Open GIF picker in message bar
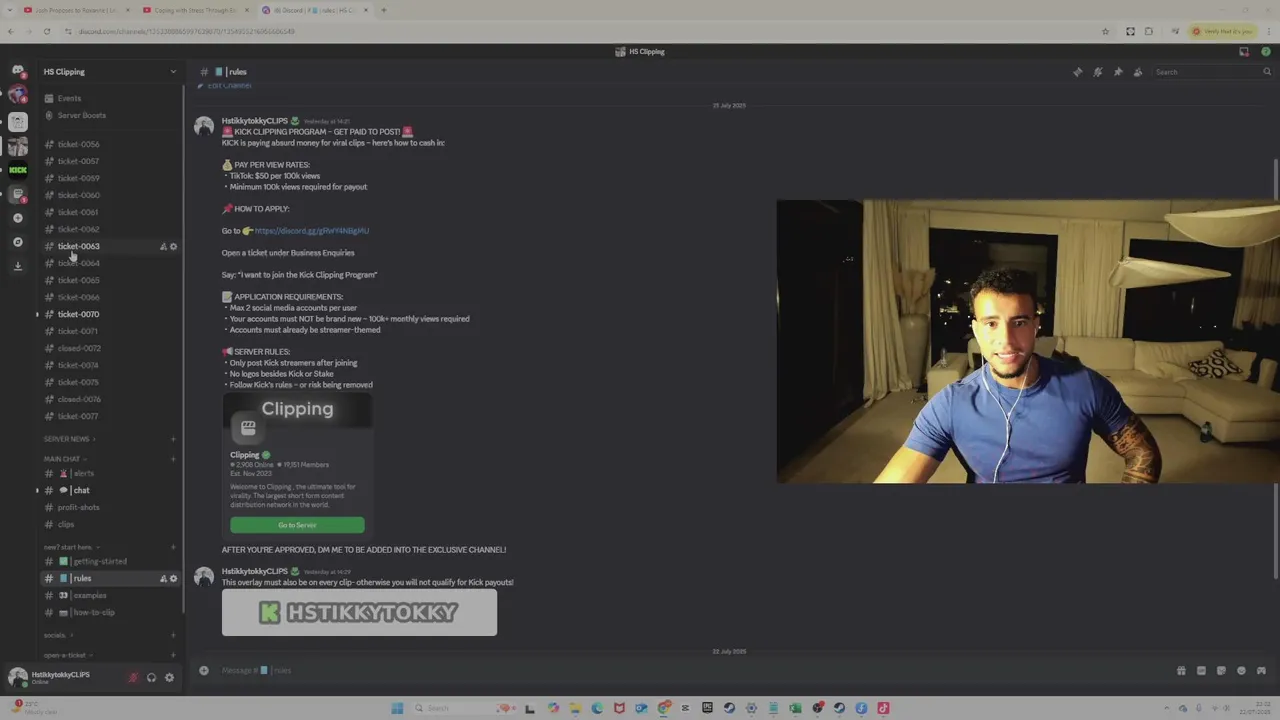 click(1201, 670)
